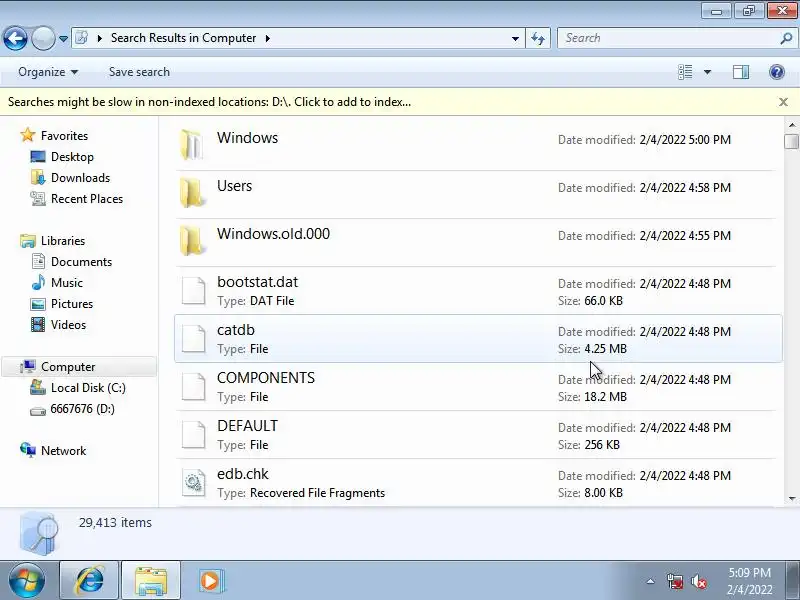This screenshot has height=600, width=800.
Task: Open the 6667676 (D:) drive
Action: pyautogui.click(x=82, y=409)
